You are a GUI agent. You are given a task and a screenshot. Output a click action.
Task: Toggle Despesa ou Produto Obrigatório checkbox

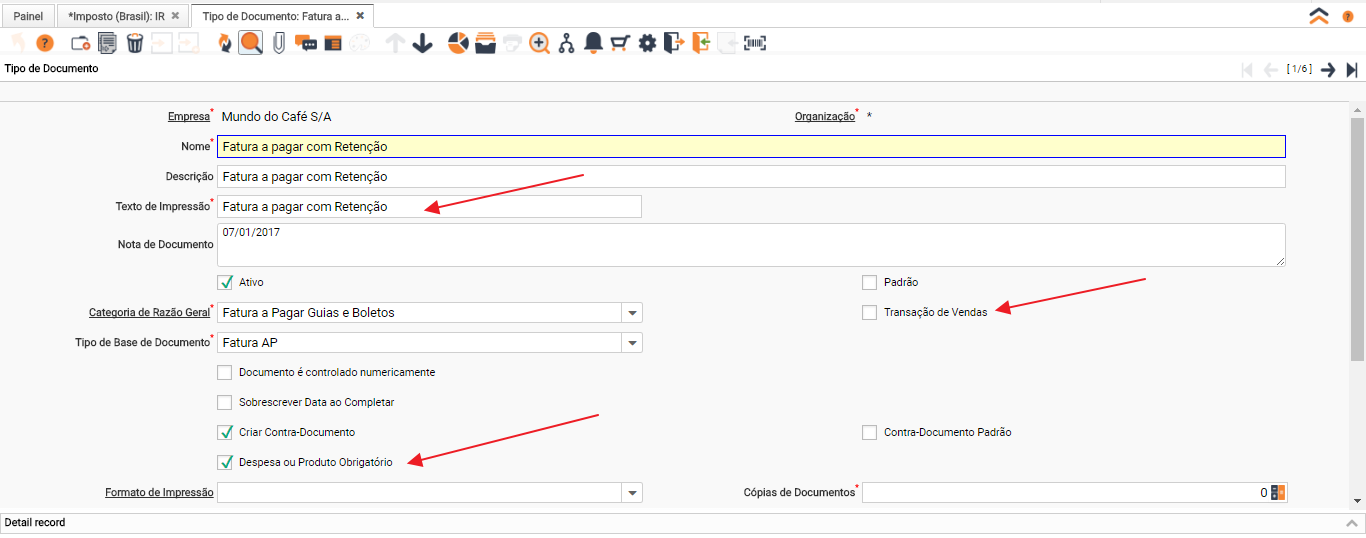[x=225, y=462]
